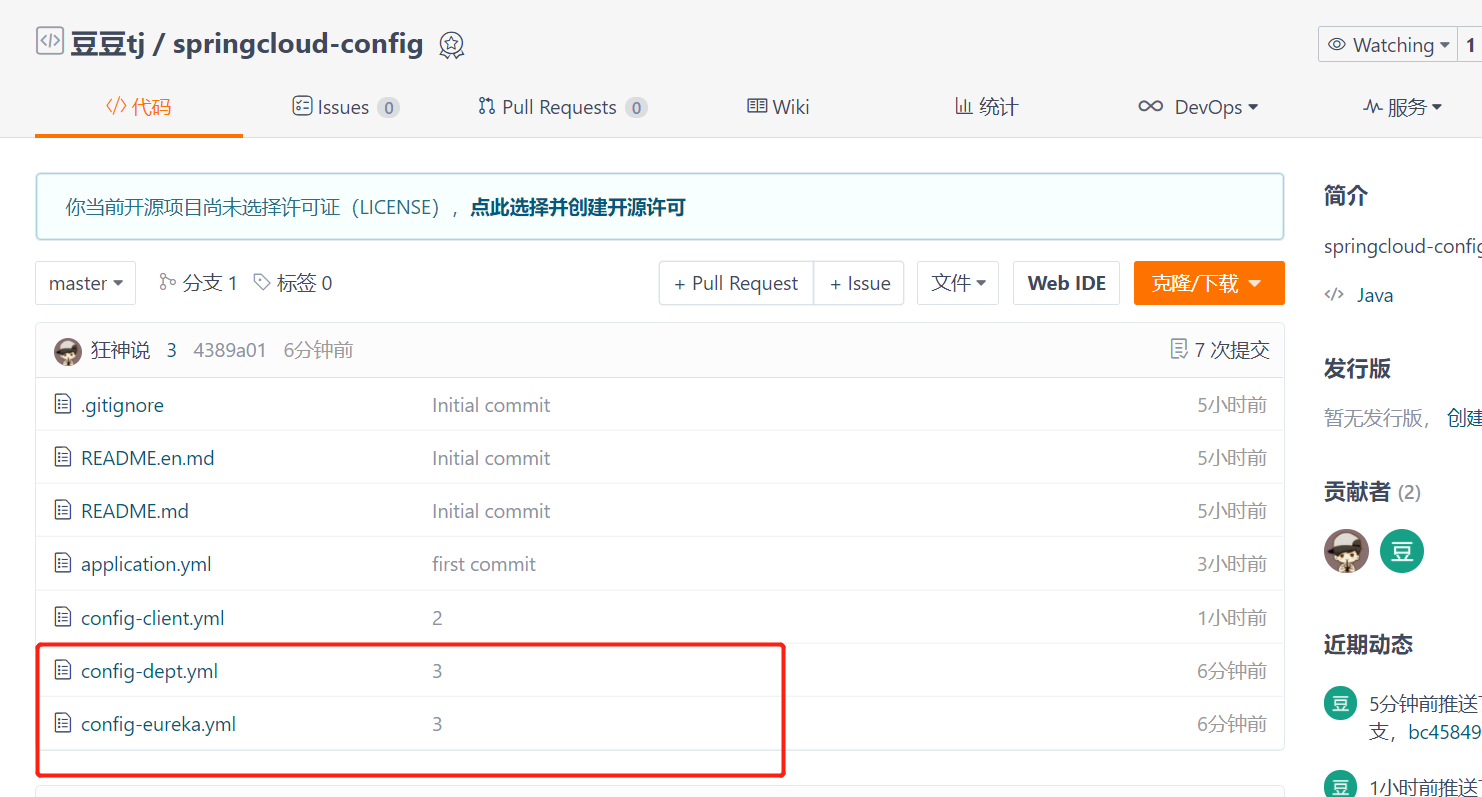Click the branch icon beside 分支 1
1482x797 pixels.
point(168,282)
